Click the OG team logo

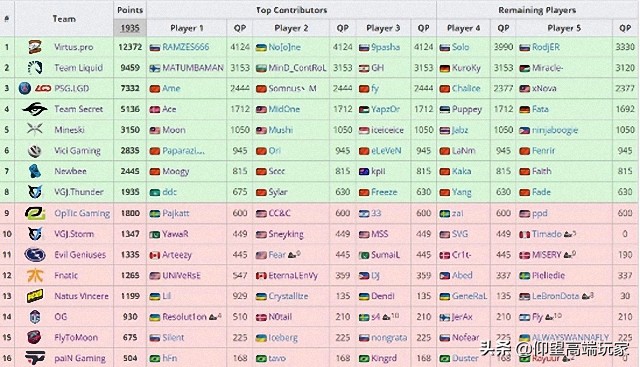point(35,317)
